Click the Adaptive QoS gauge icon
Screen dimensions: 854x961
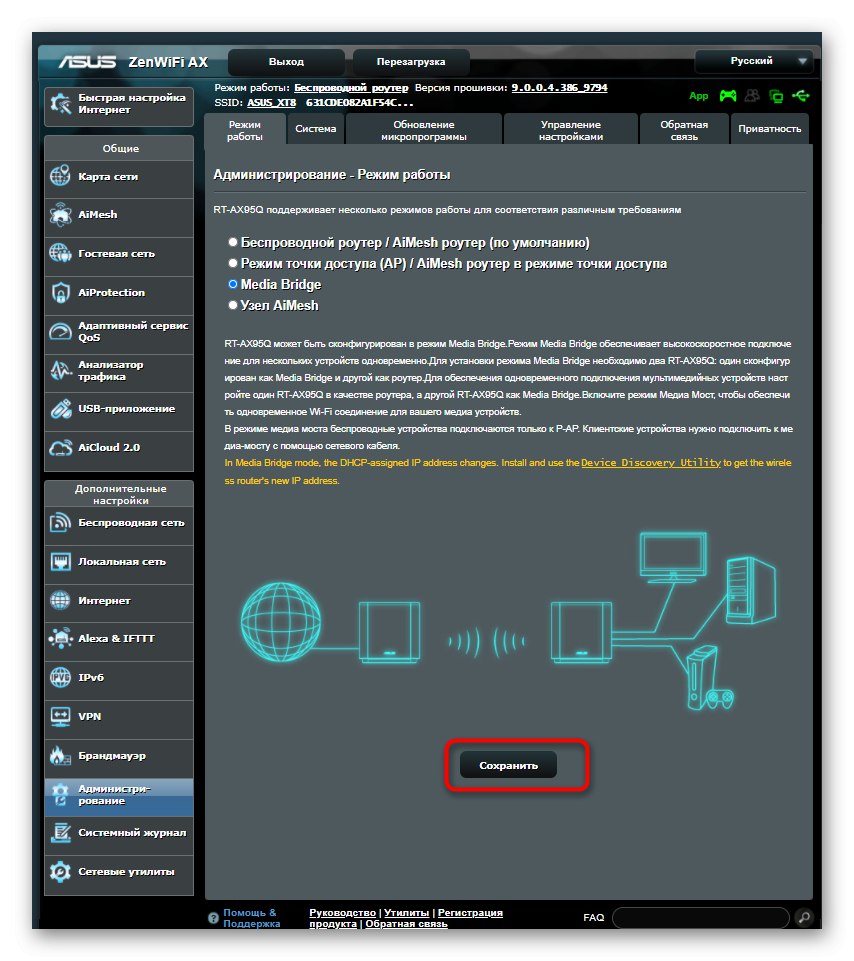(x=60, y=332)
